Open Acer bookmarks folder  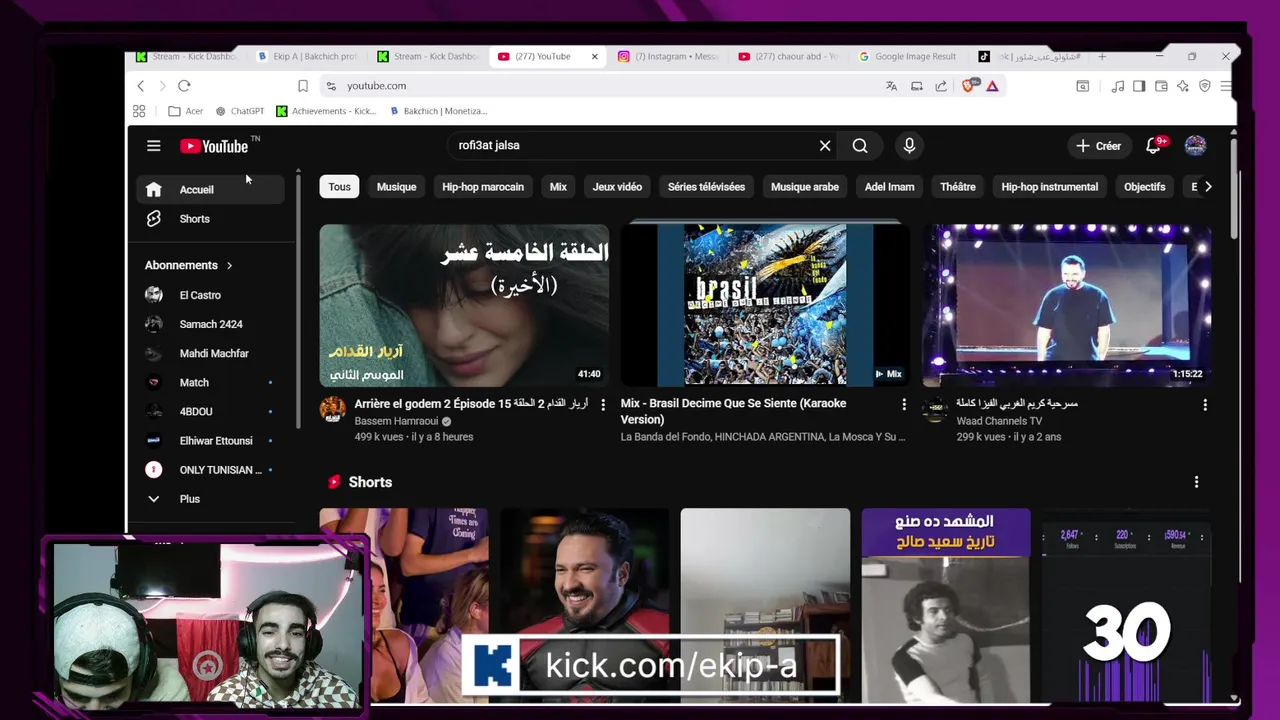(x=186, y=111)
